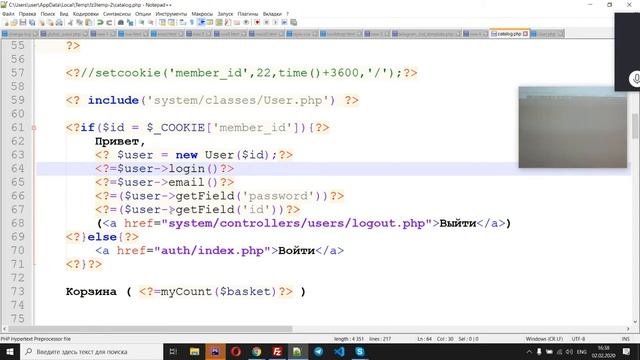The height and width of the screenshot is (360, 640).
Task: Open Task View on the taskbar
Action: pyautogui.click(x=173, y=352)
